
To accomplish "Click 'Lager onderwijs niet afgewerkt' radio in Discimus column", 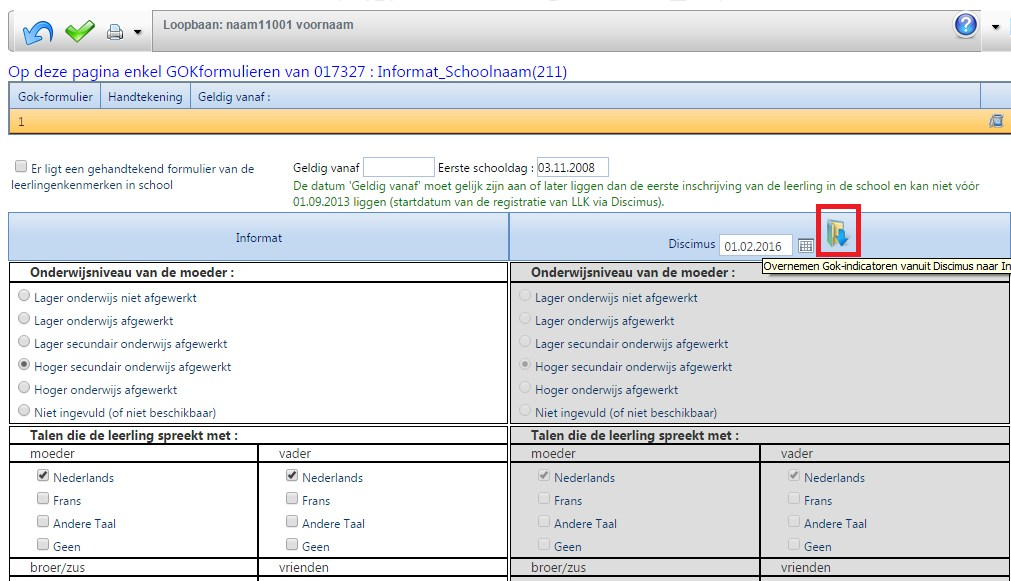I will [x=525, y=296].
